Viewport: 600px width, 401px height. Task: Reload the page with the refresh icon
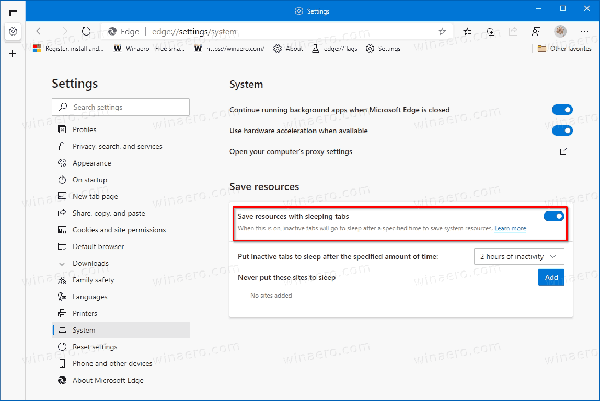pyautogui.click(x=86, y=31)
